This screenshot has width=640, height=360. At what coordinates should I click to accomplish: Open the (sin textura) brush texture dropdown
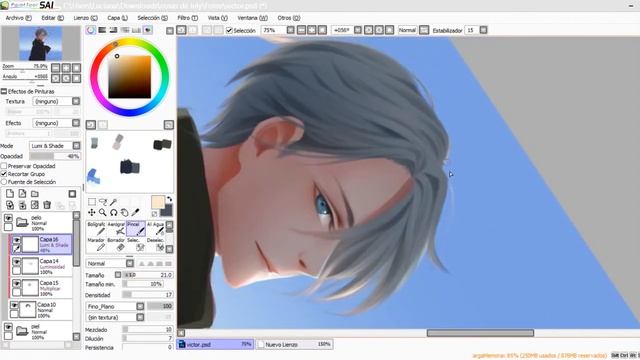point(140,317)
